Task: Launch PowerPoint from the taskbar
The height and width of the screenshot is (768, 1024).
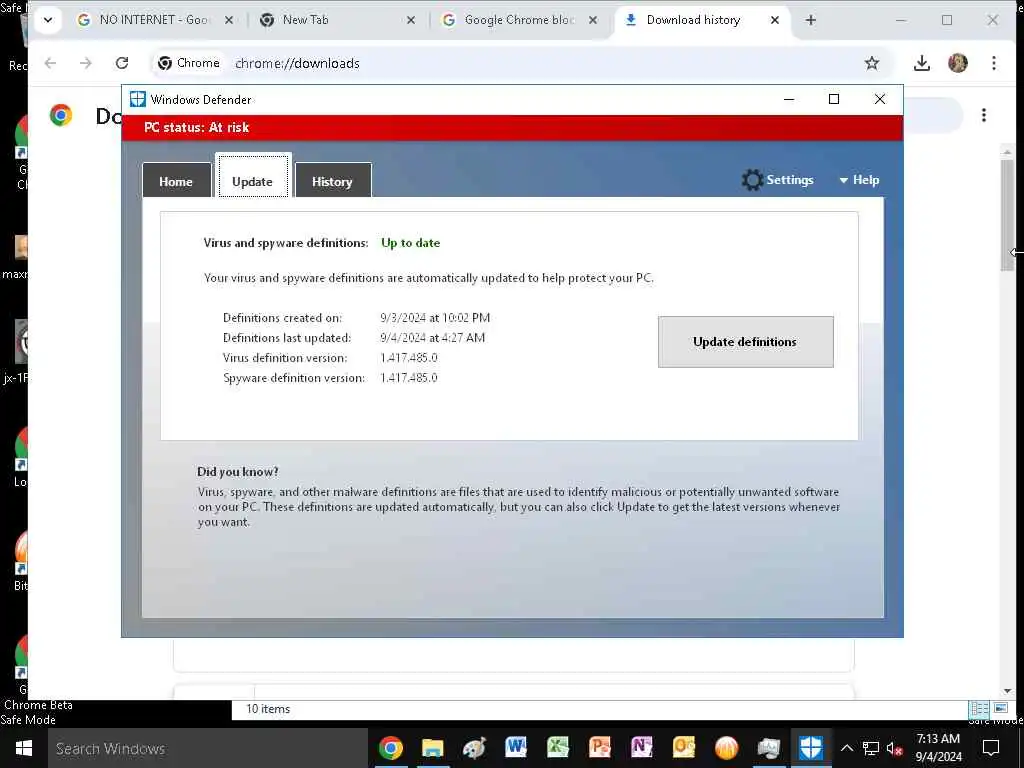Action: [600, 746]
